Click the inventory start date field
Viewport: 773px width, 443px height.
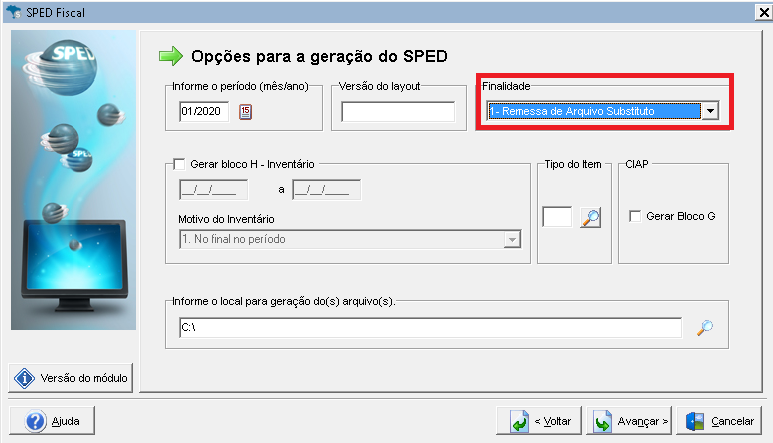point(213,190)
